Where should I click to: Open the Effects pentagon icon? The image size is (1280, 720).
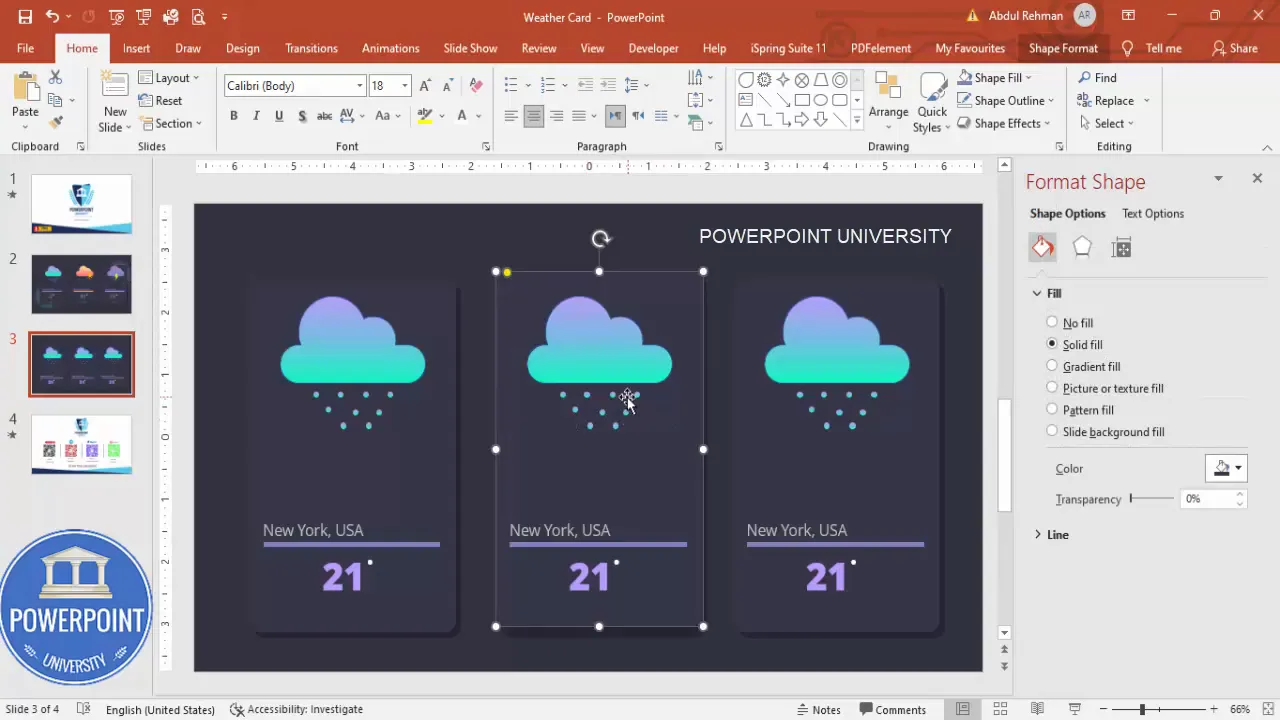[x=1082, y=247]
